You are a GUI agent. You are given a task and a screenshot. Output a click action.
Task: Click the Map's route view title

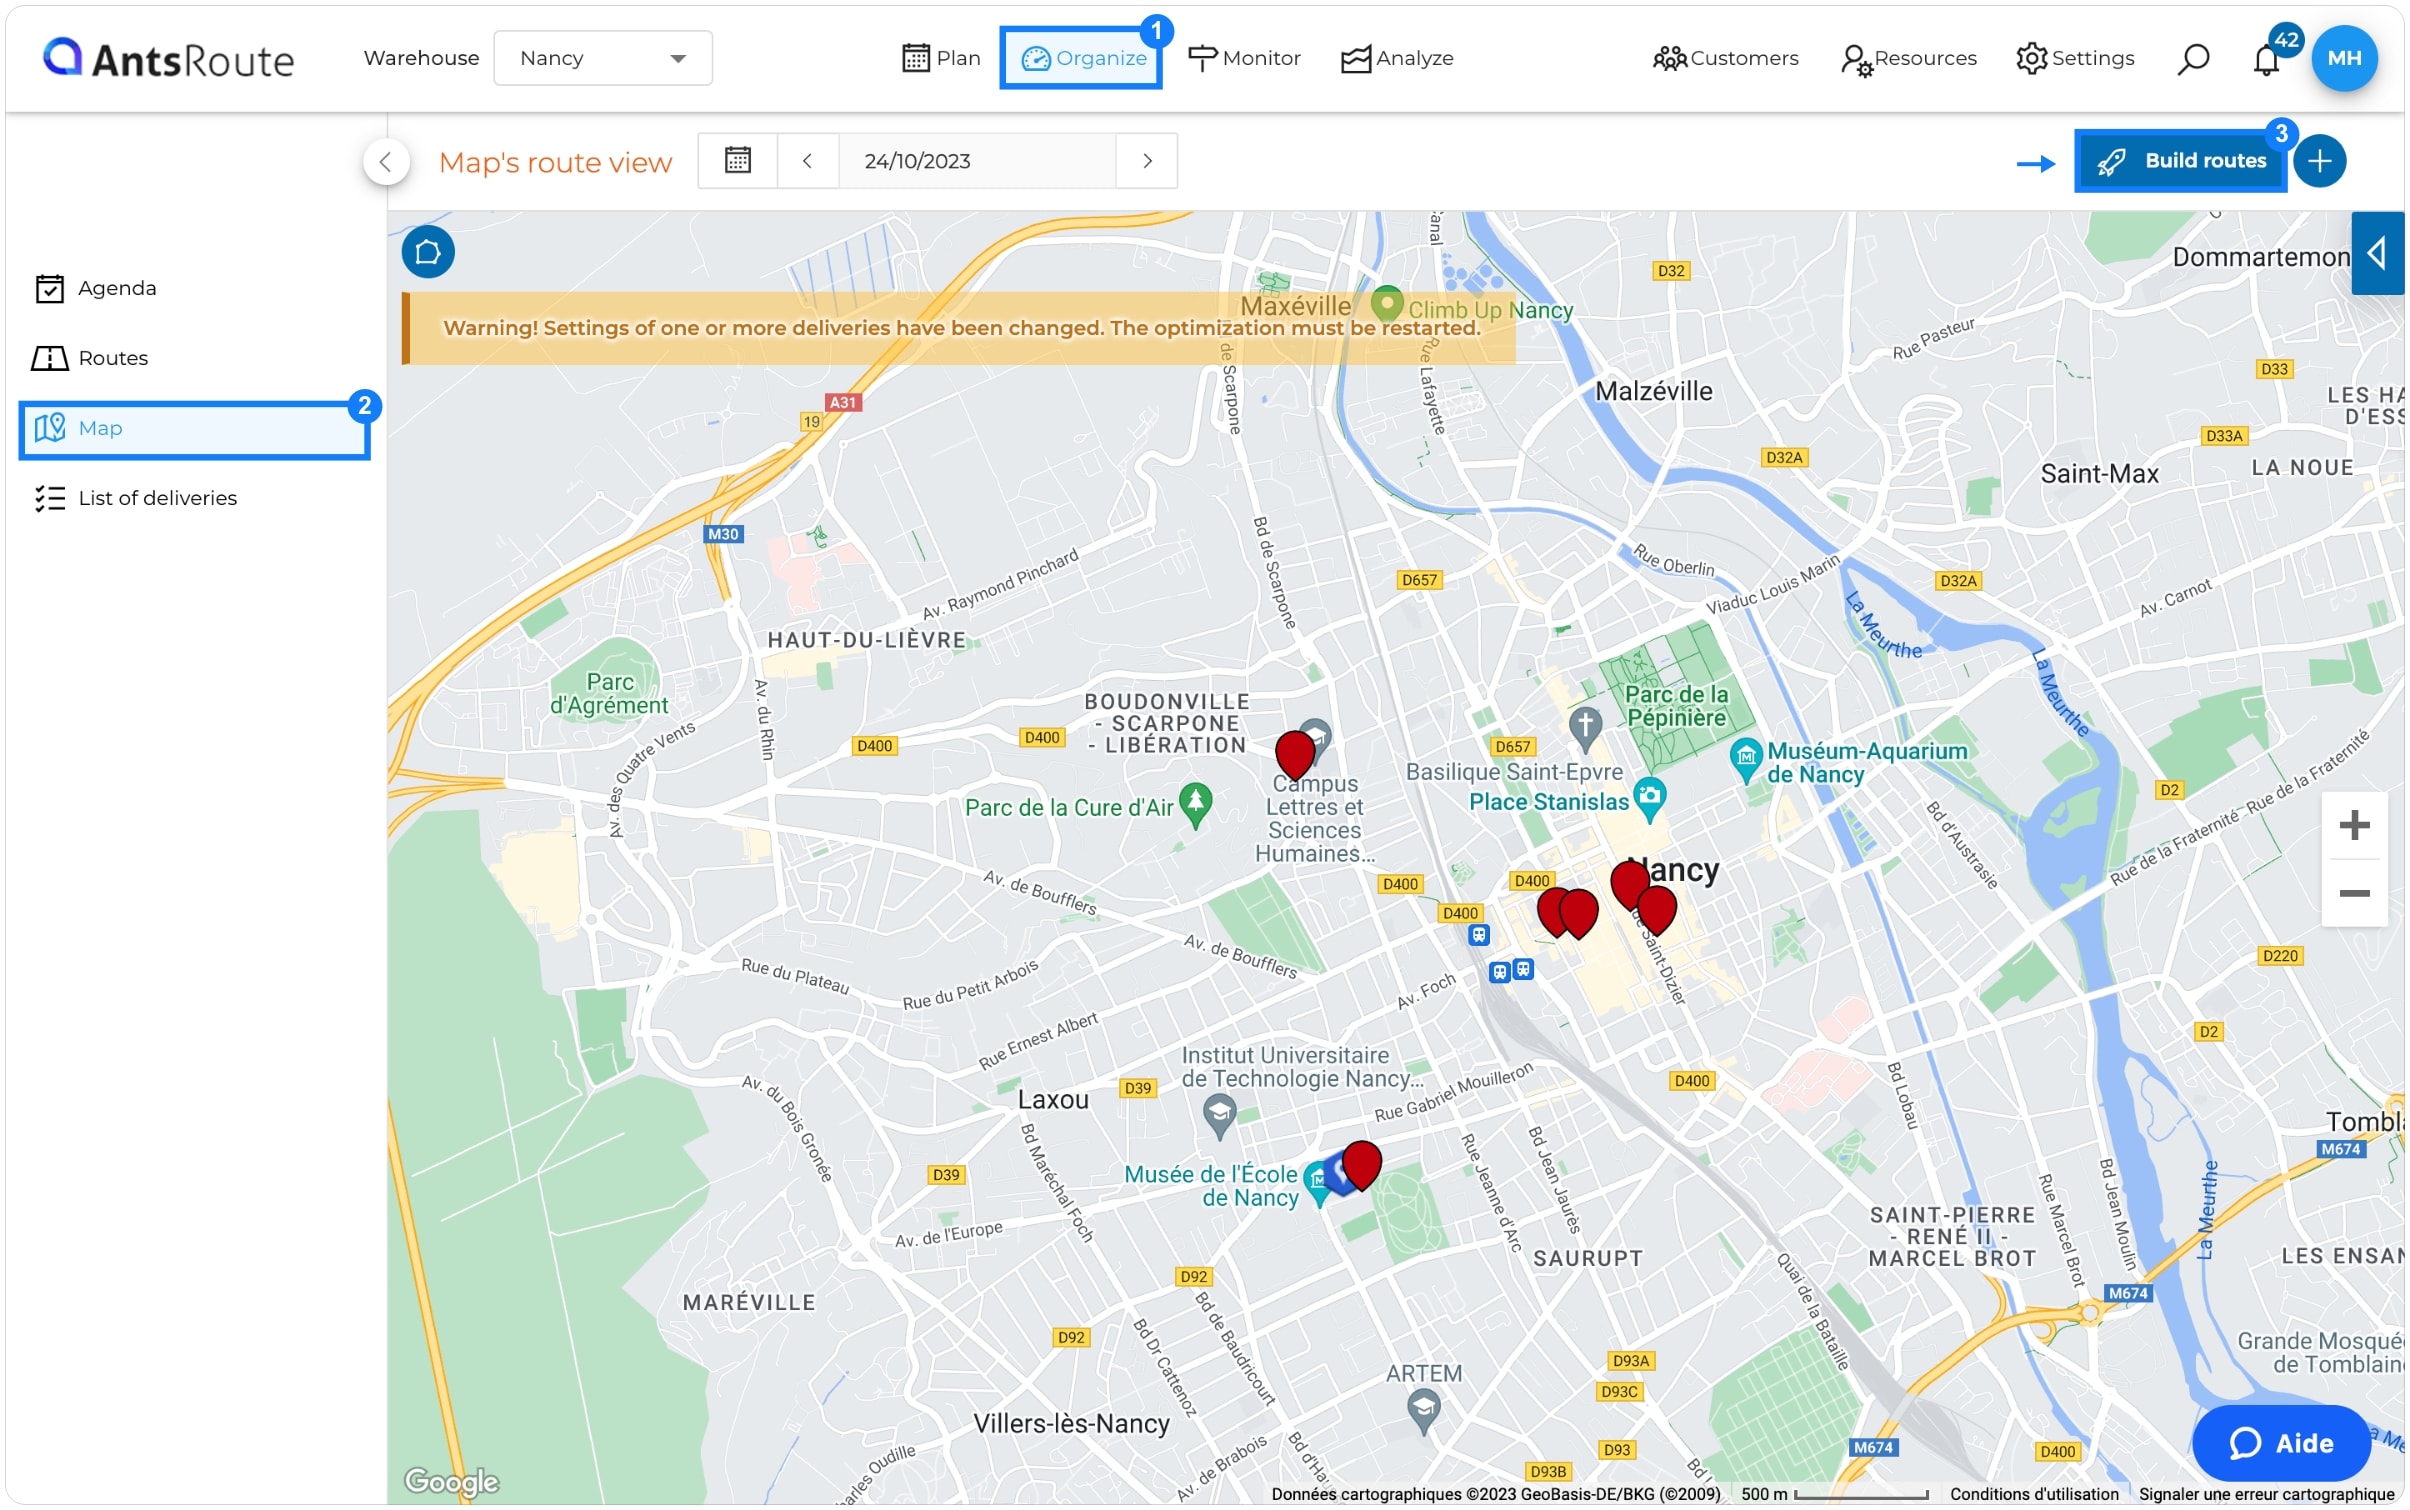(555, 162)
